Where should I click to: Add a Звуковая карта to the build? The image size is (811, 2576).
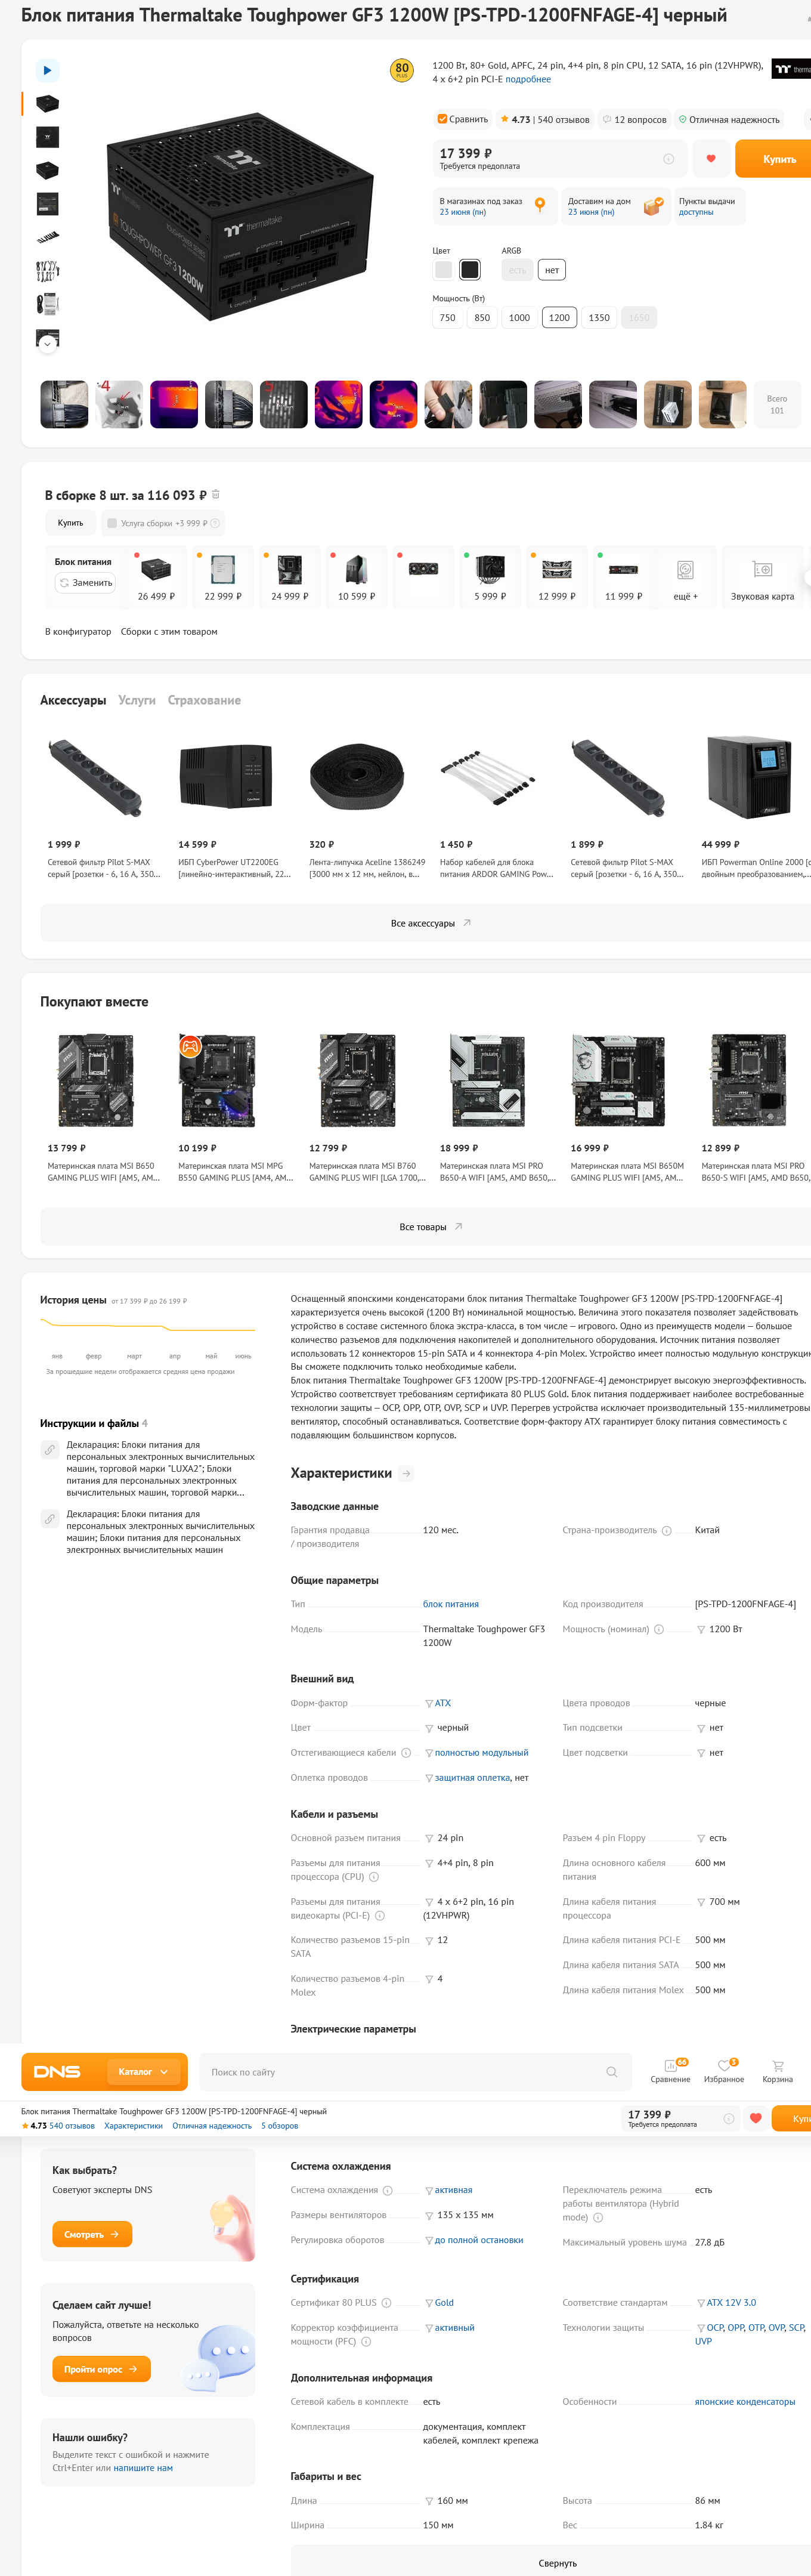pos(762,577)
